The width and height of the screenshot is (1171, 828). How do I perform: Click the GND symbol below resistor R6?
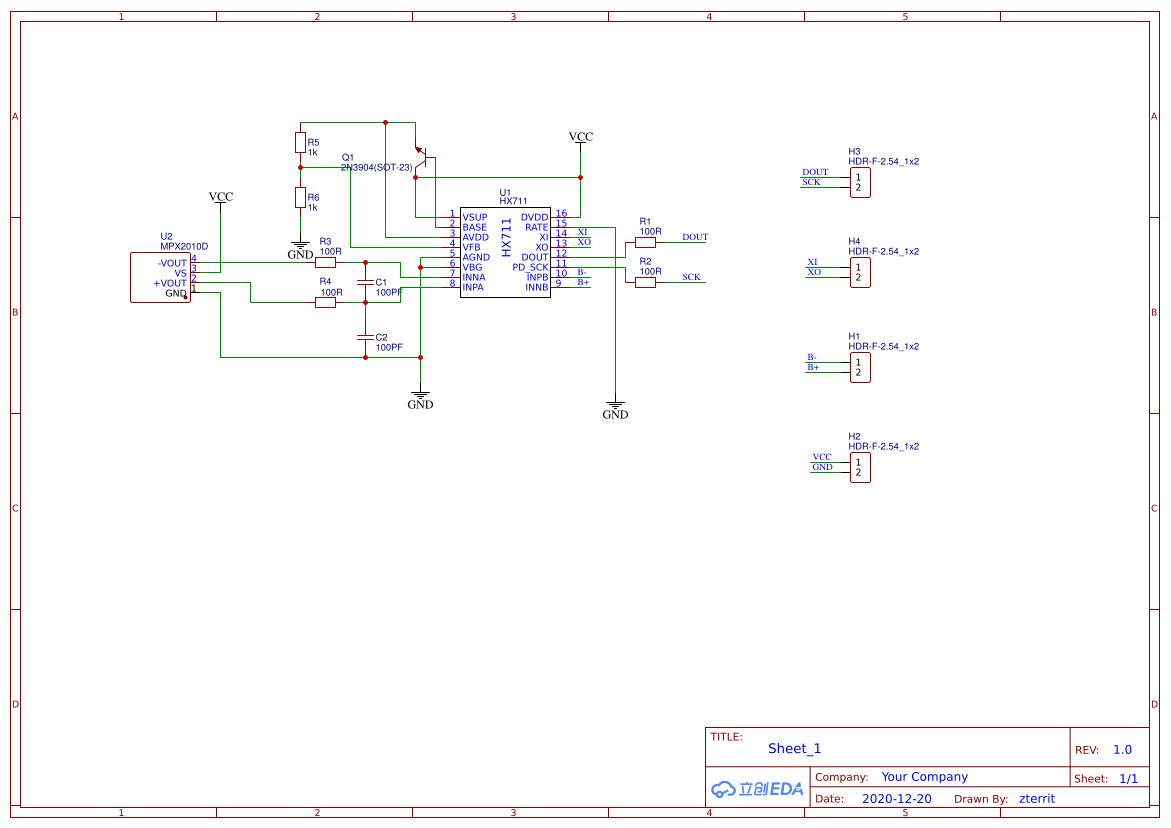click(300, 246)
